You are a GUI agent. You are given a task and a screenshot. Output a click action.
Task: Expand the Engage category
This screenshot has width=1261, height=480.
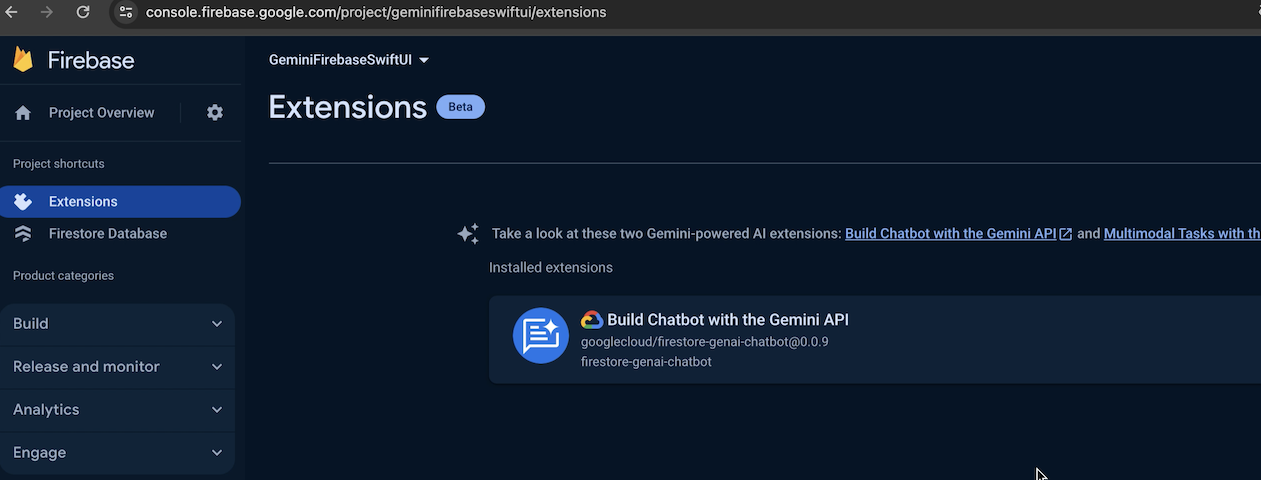(117, 453)
